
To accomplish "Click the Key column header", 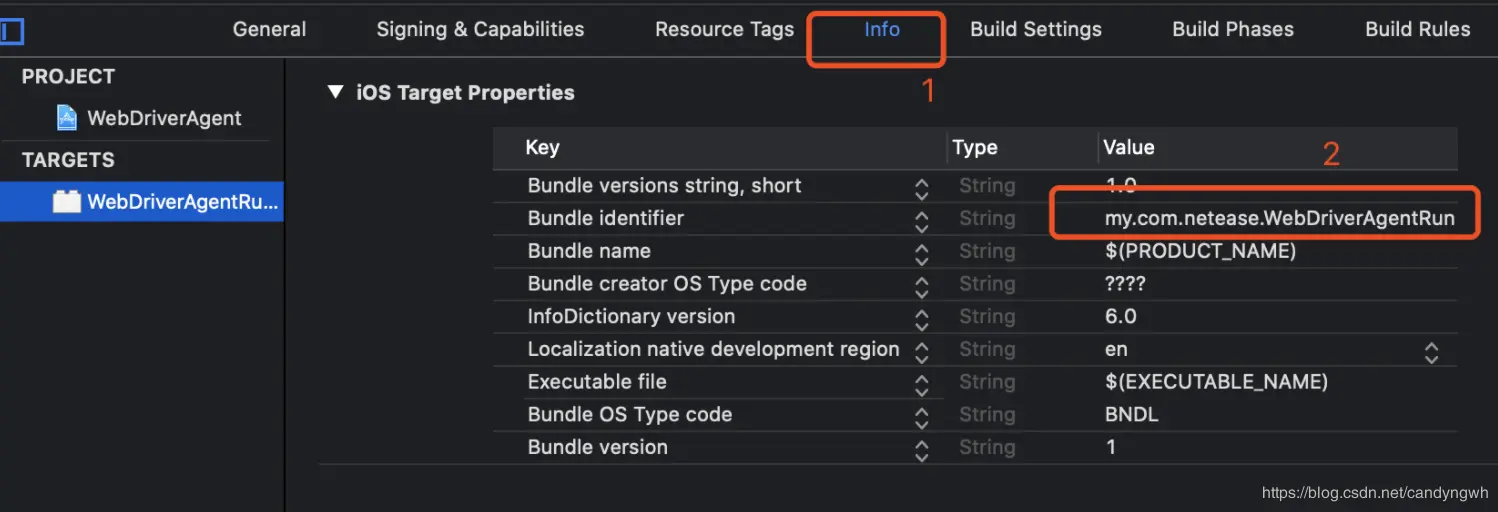I will [x=542, y=148].
